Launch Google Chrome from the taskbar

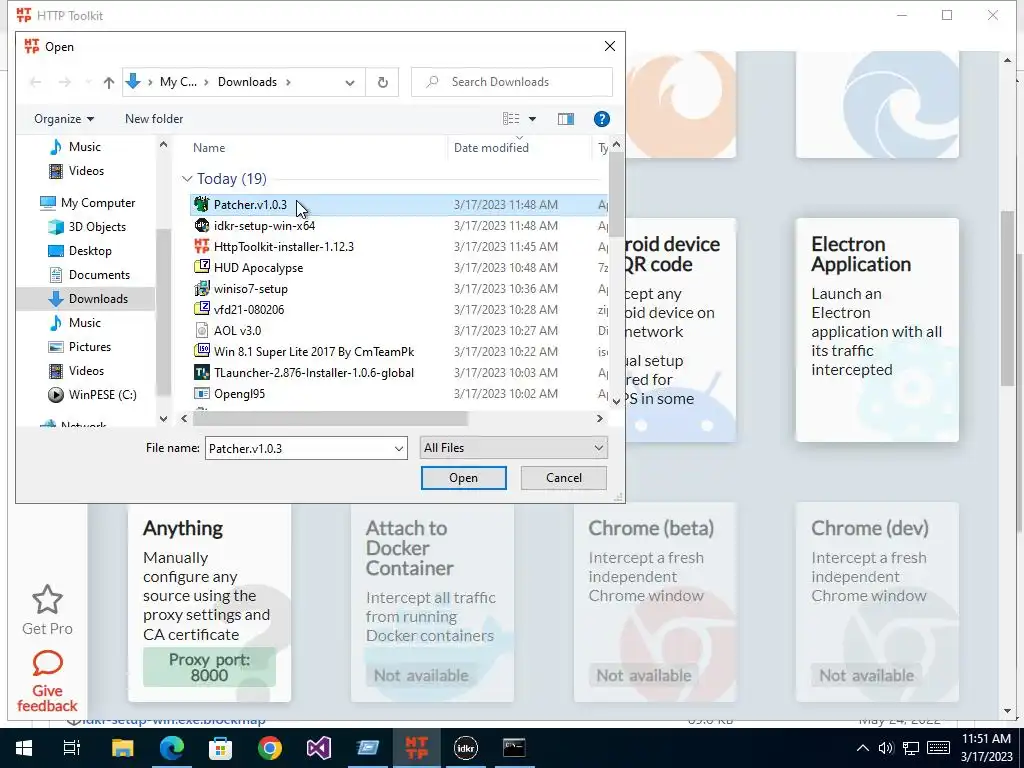270,748
